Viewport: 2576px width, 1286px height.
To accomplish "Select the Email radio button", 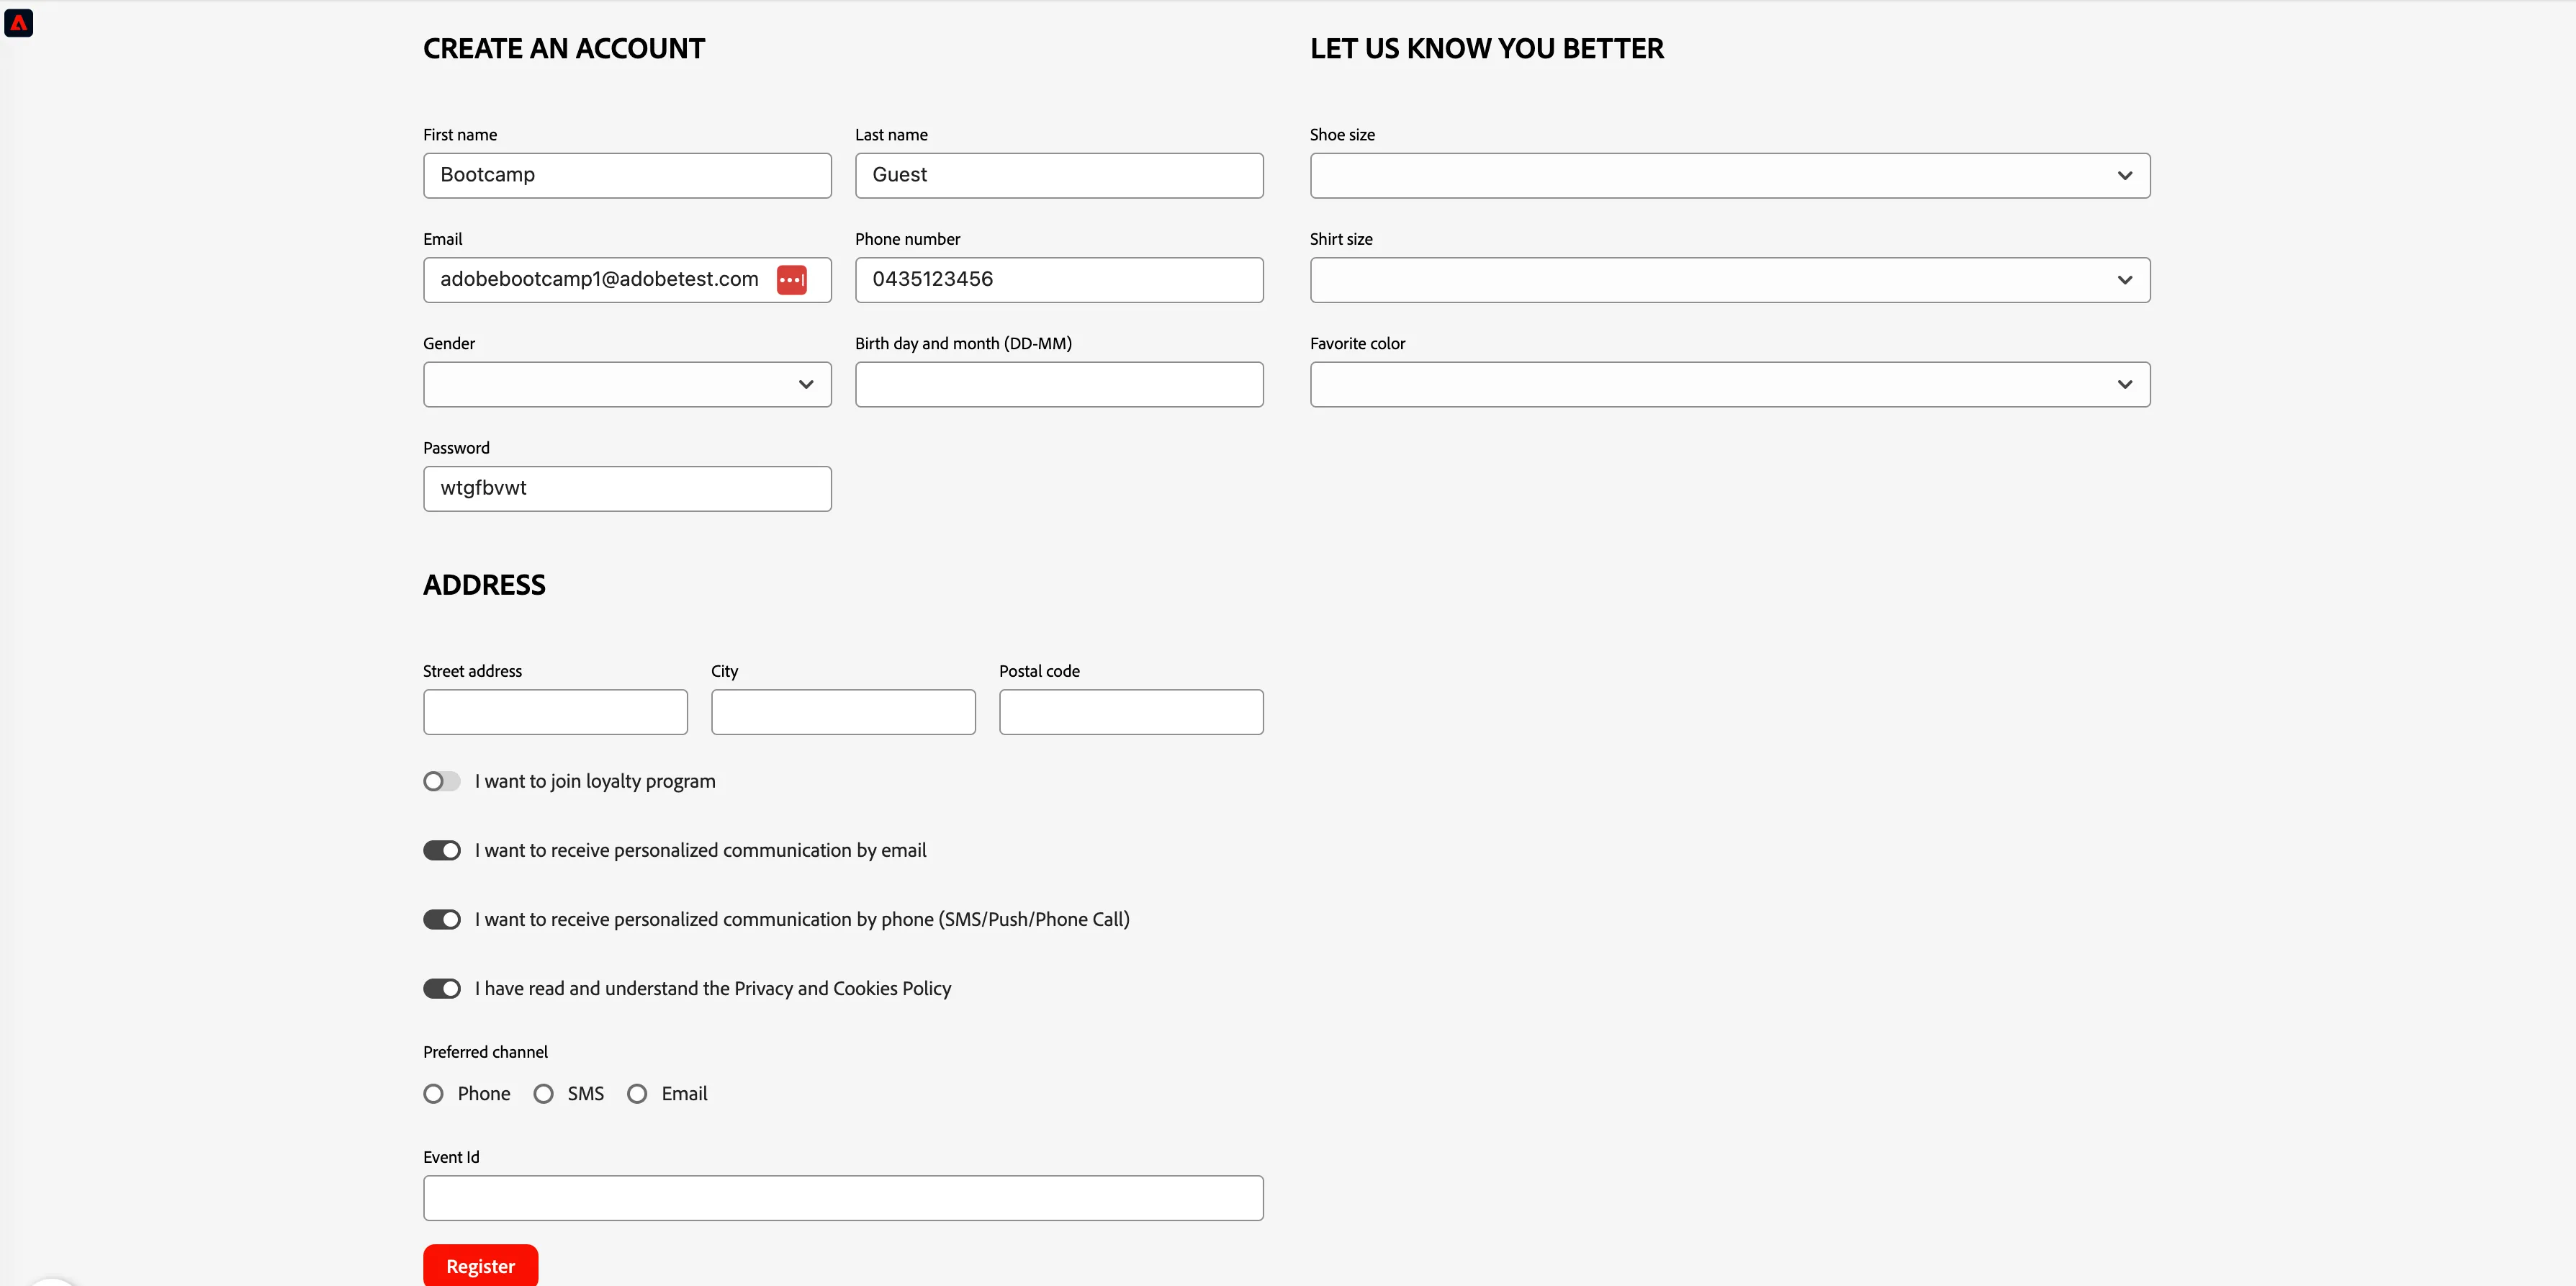I will (637, 1094).
